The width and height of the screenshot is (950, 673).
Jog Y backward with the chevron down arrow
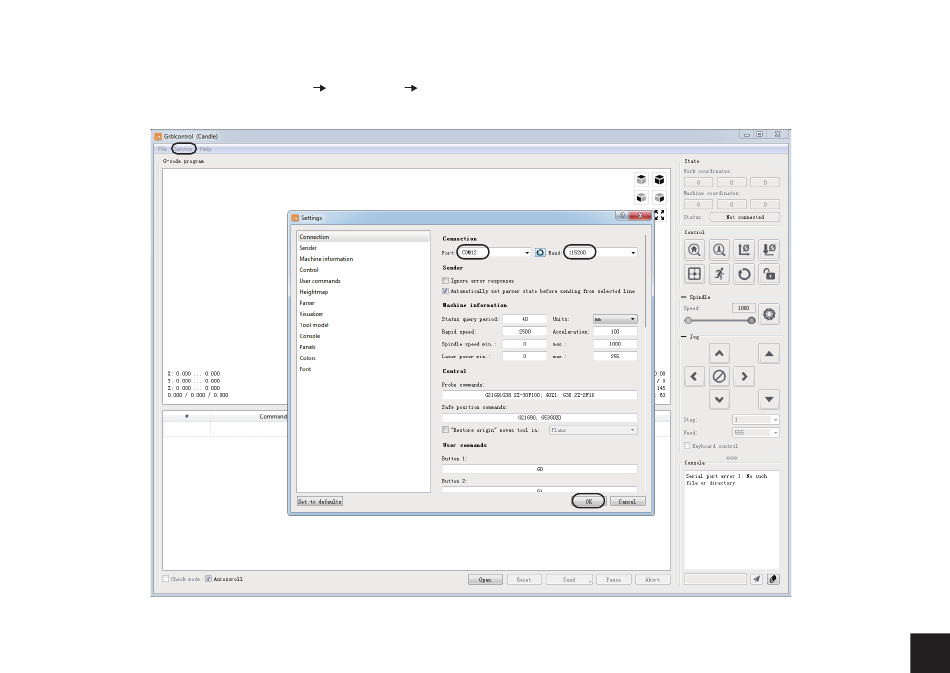click(x=719, y=399)
